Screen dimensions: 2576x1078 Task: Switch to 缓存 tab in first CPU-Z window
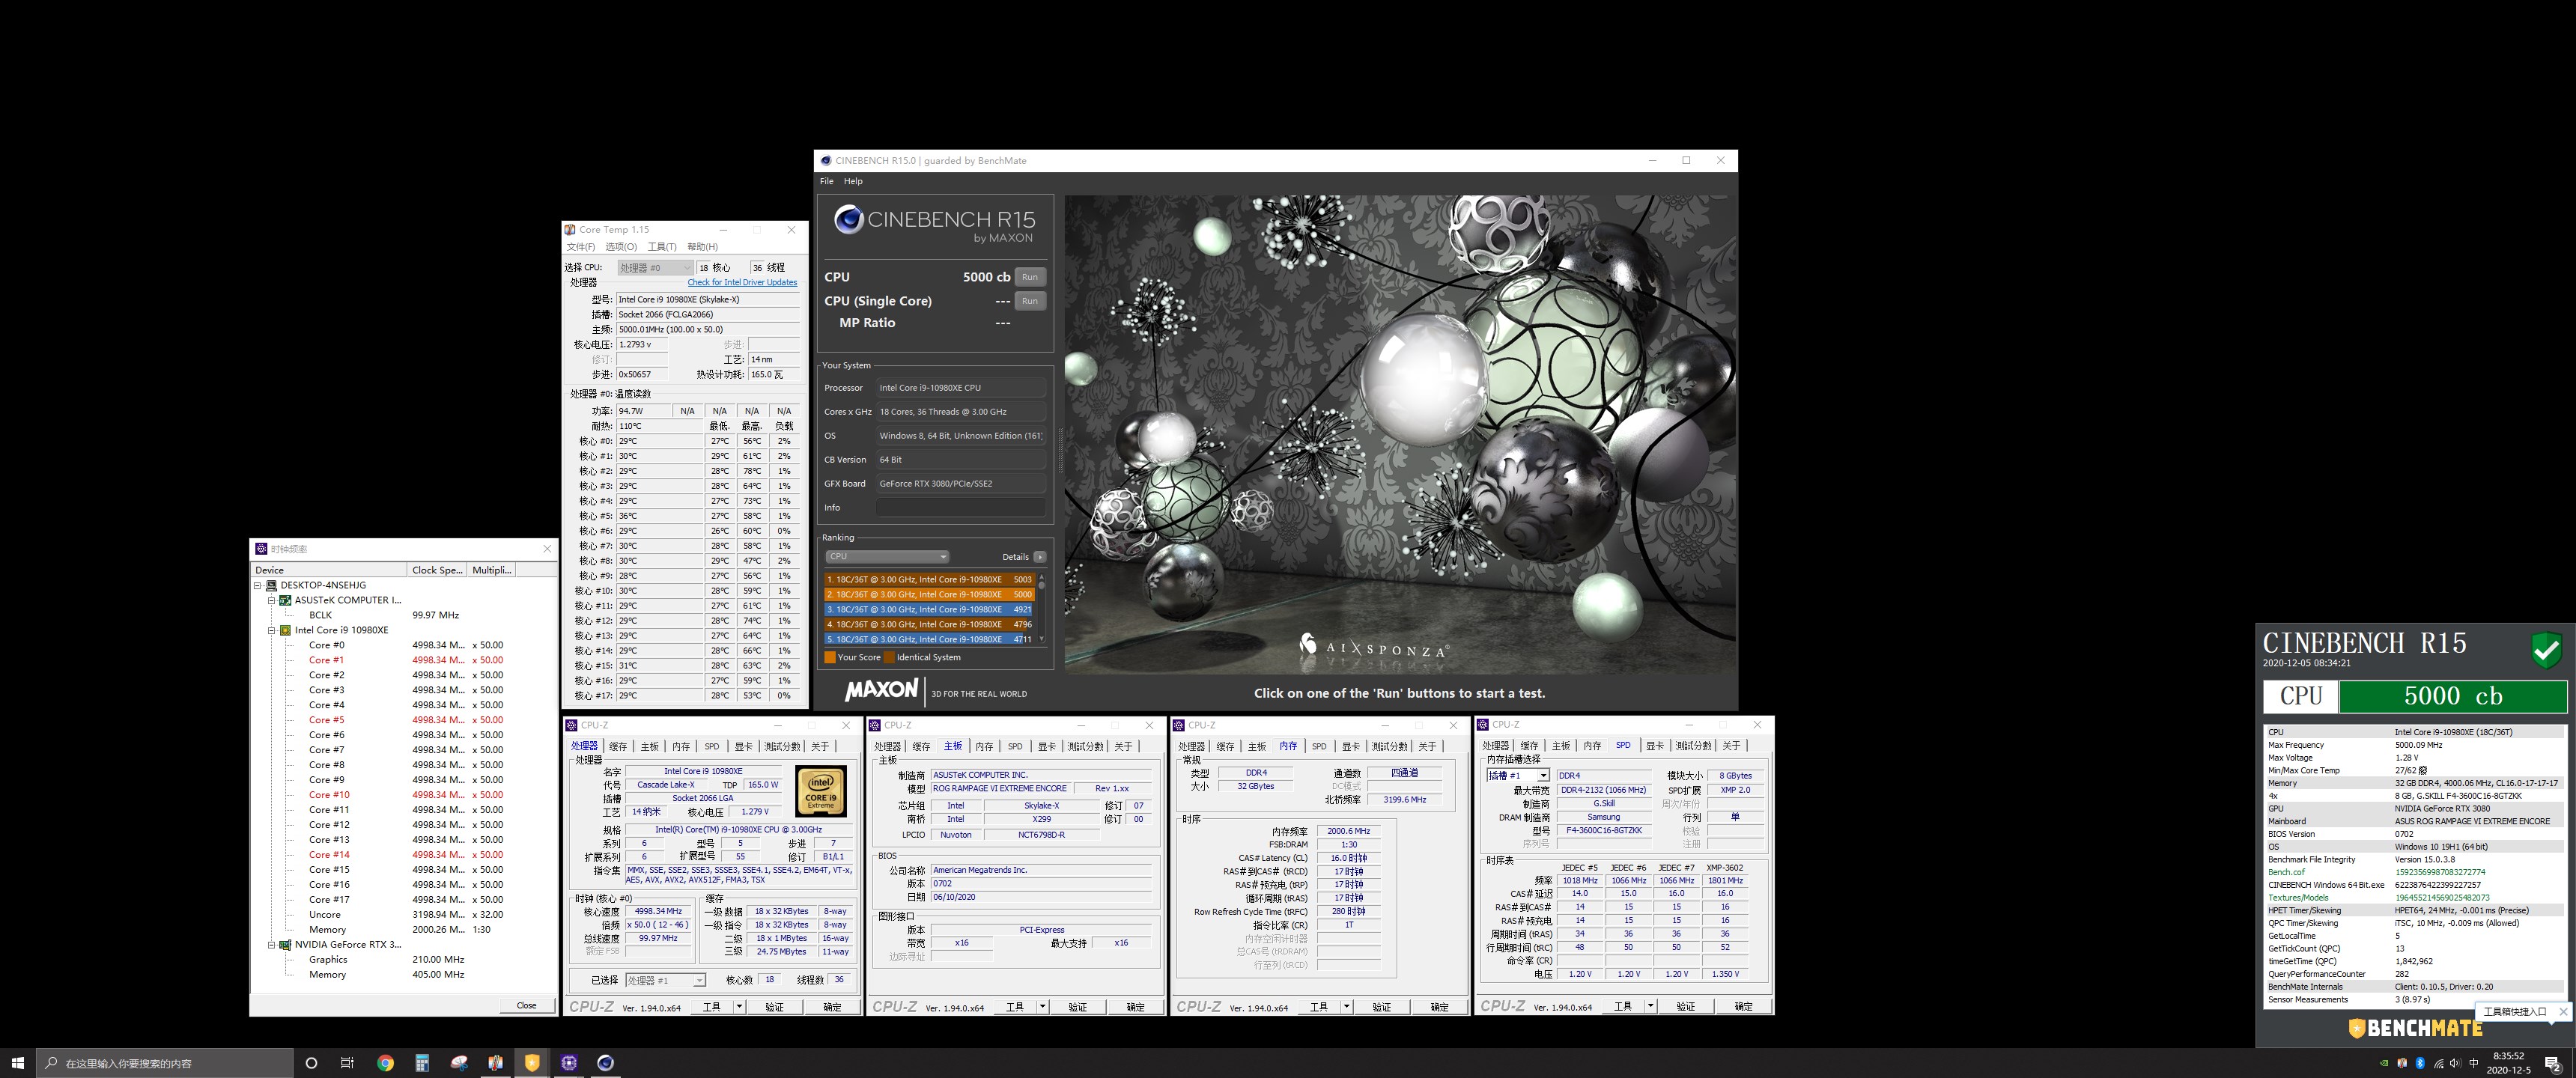coord(618,746)
